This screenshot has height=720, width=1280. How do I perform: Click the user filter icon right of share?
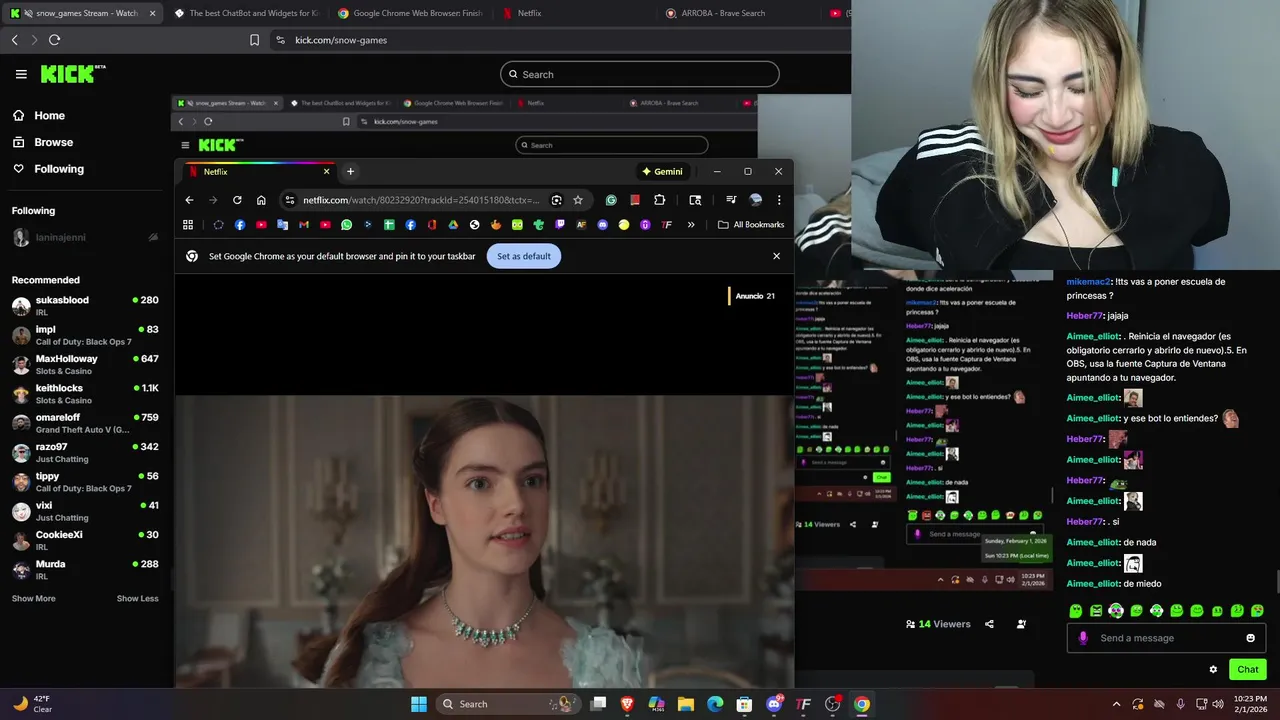click(1021, 624)
